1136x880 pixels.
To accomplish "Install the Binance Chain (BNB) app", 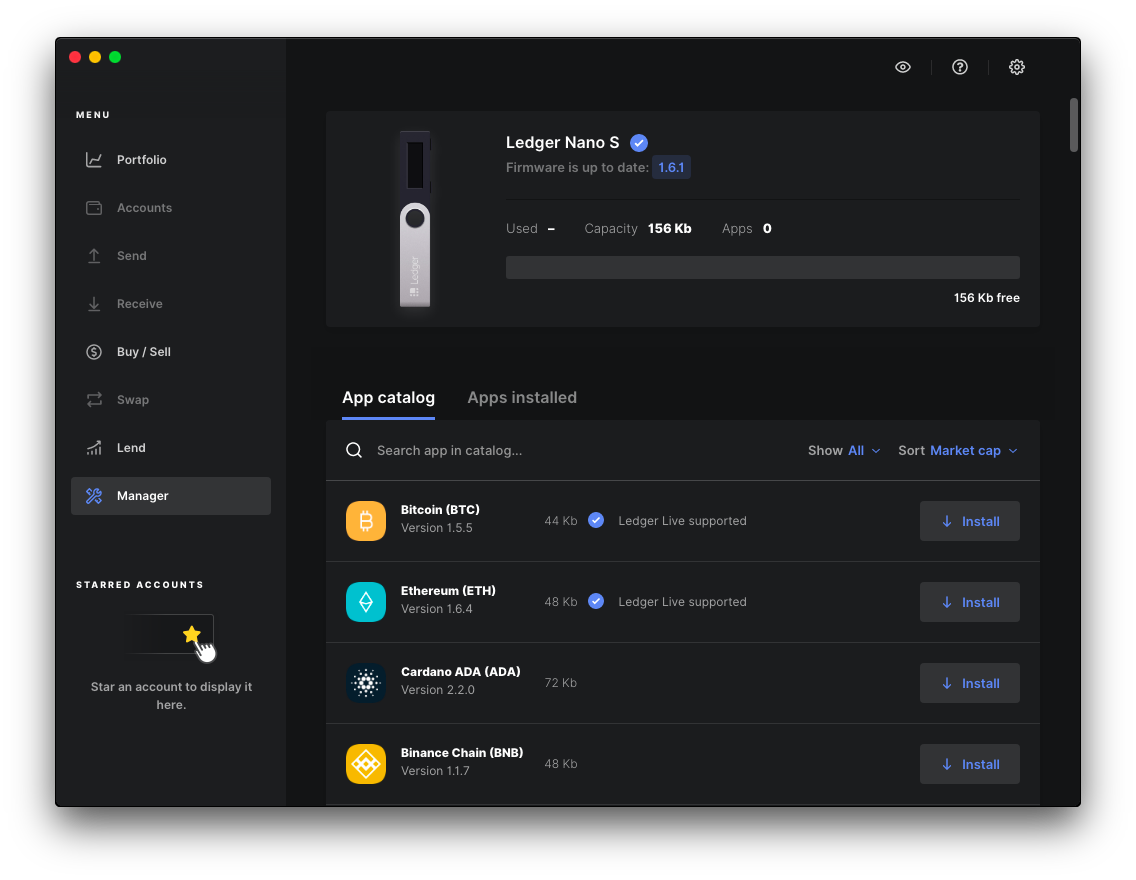I will pos(969,764).
